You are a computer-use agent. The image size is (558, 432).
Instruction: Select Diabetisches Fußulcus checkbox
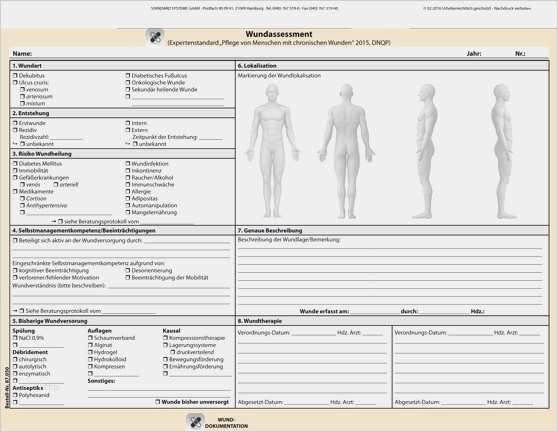coord(128,76)
